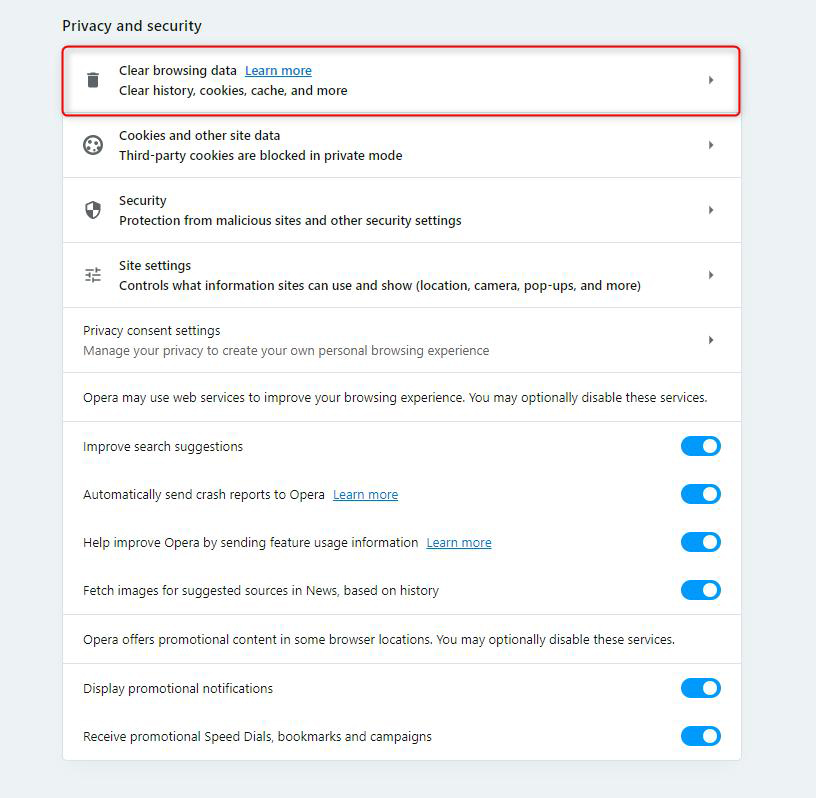Click Learn more next to feature usage information
Screen dimensions: 816x798
point(458,542)
